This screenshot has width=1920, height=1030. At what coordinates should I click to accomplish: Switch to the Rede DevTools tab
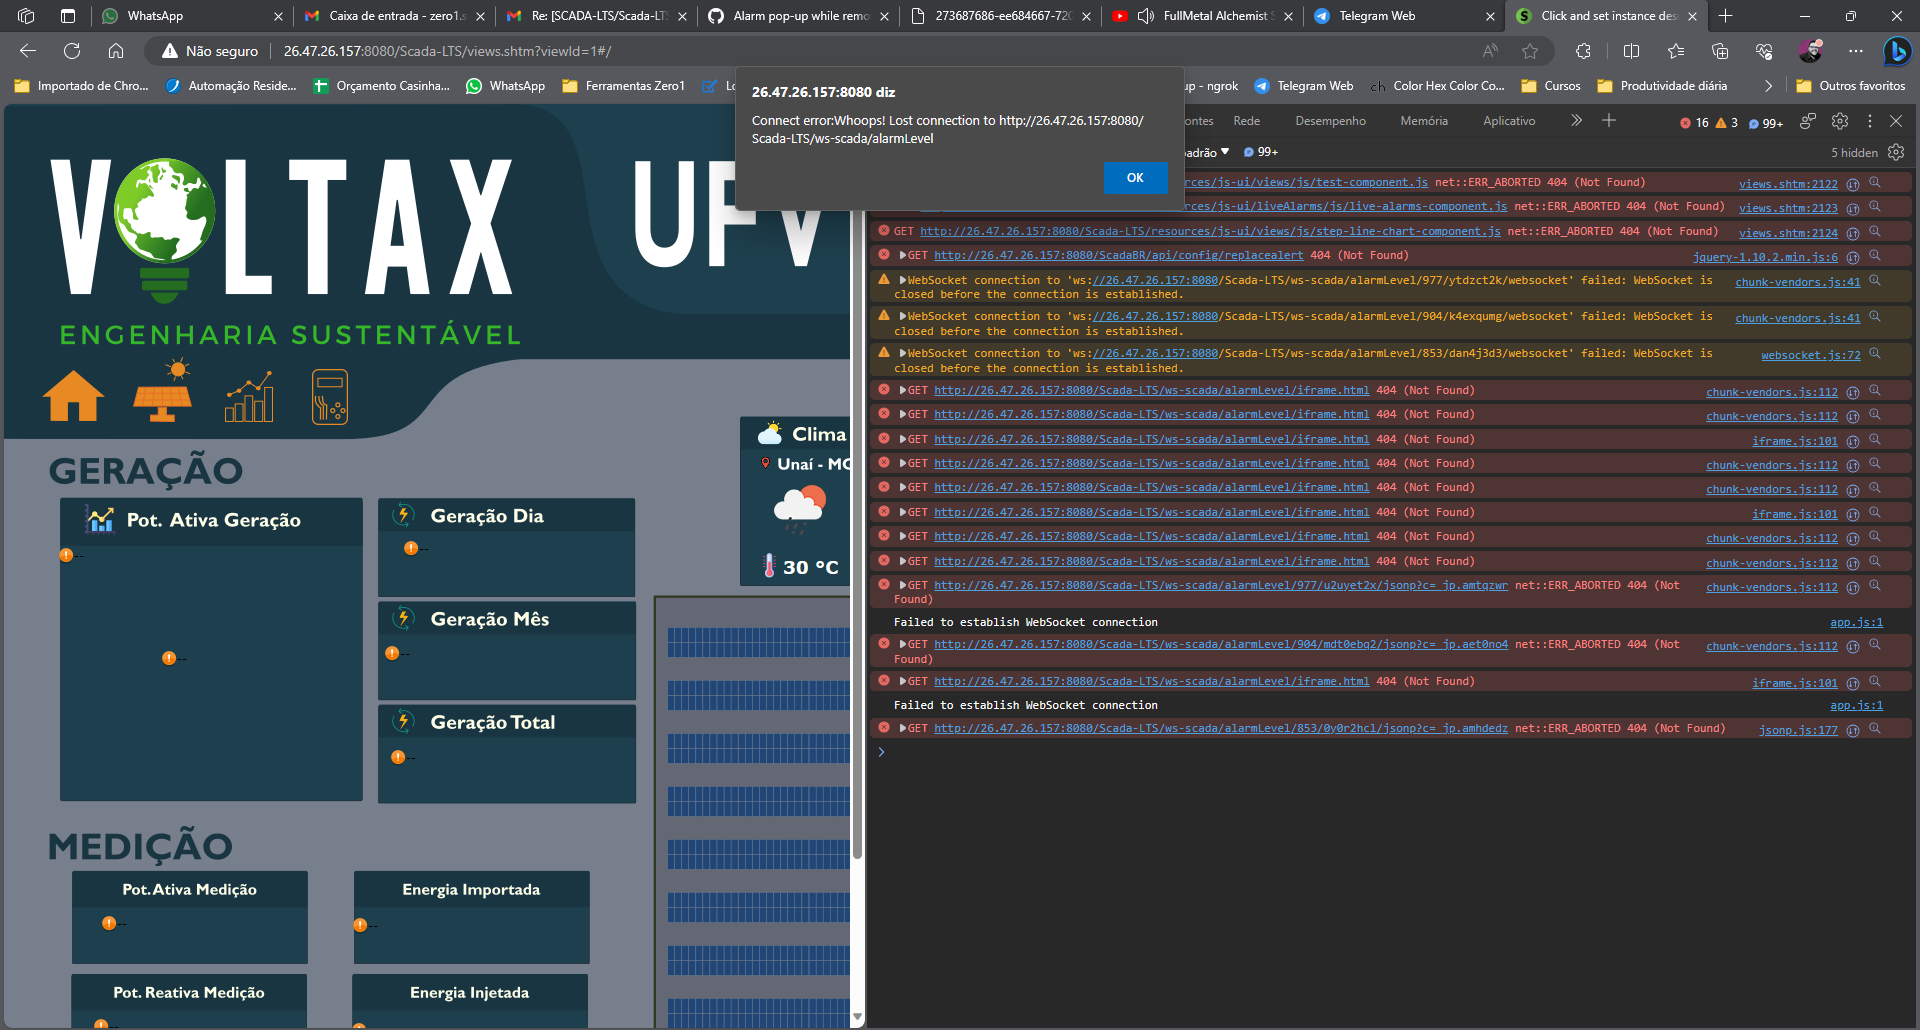coord(1246,120)
